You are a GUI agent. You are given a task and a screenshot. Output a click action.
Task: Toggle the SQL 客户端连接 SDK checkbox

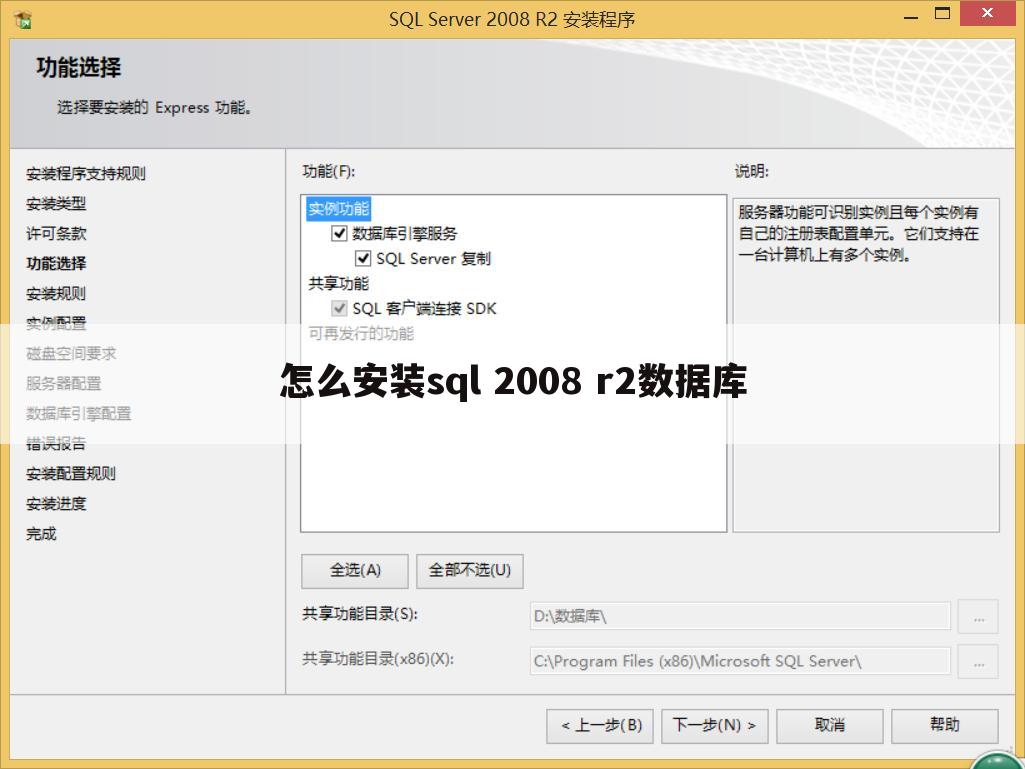[x=340, y=308]
